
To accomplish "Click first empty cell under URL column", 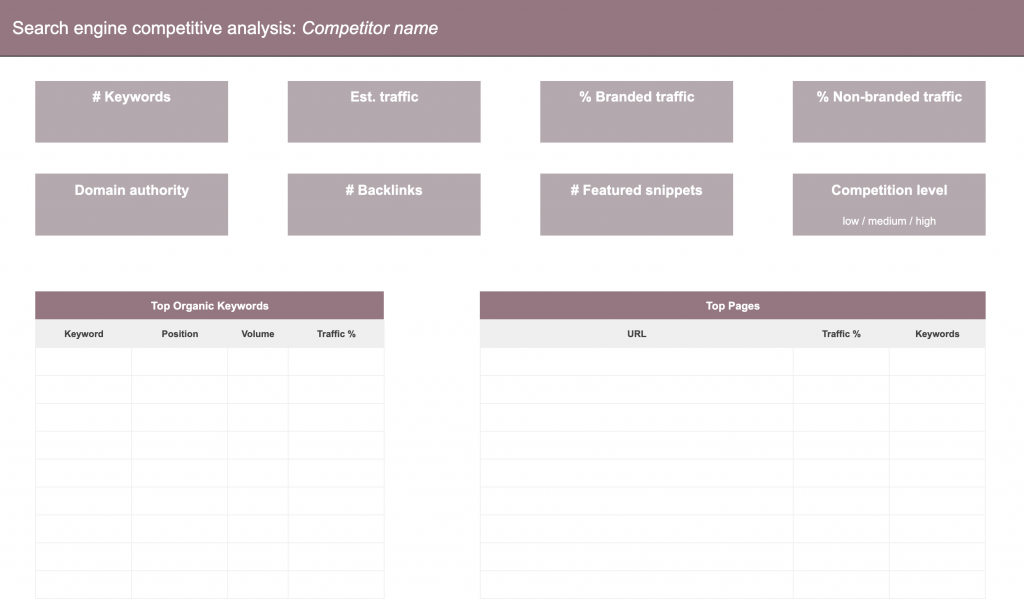I will pyautogui.click(x=636, y=362).
